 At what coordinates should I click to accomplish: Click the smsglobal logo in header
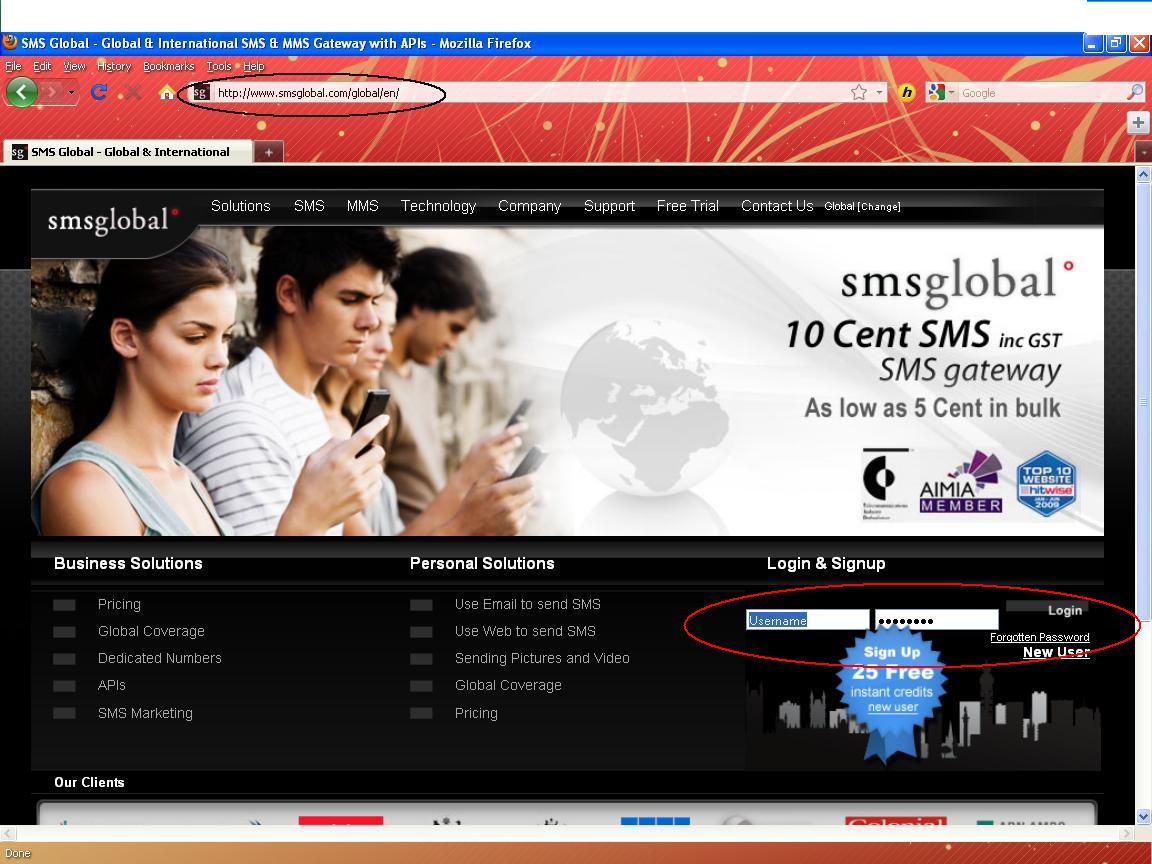point(112,220)
